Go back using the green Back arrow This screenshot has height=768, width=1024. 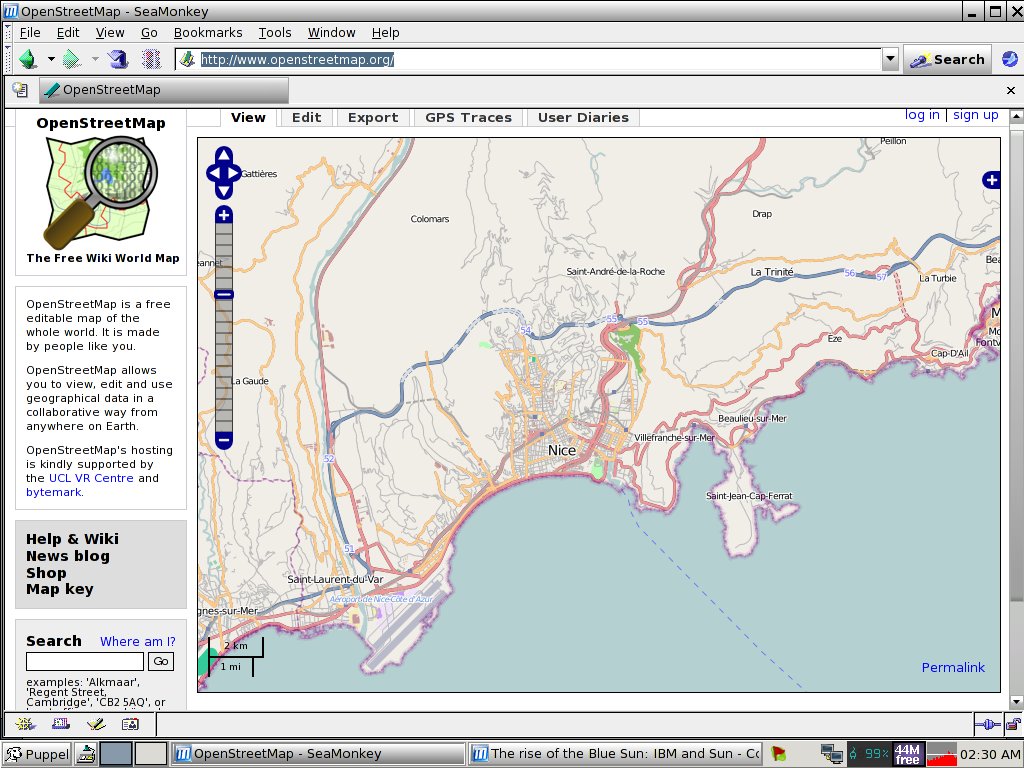pyautogui.click(x=27, y=59)
